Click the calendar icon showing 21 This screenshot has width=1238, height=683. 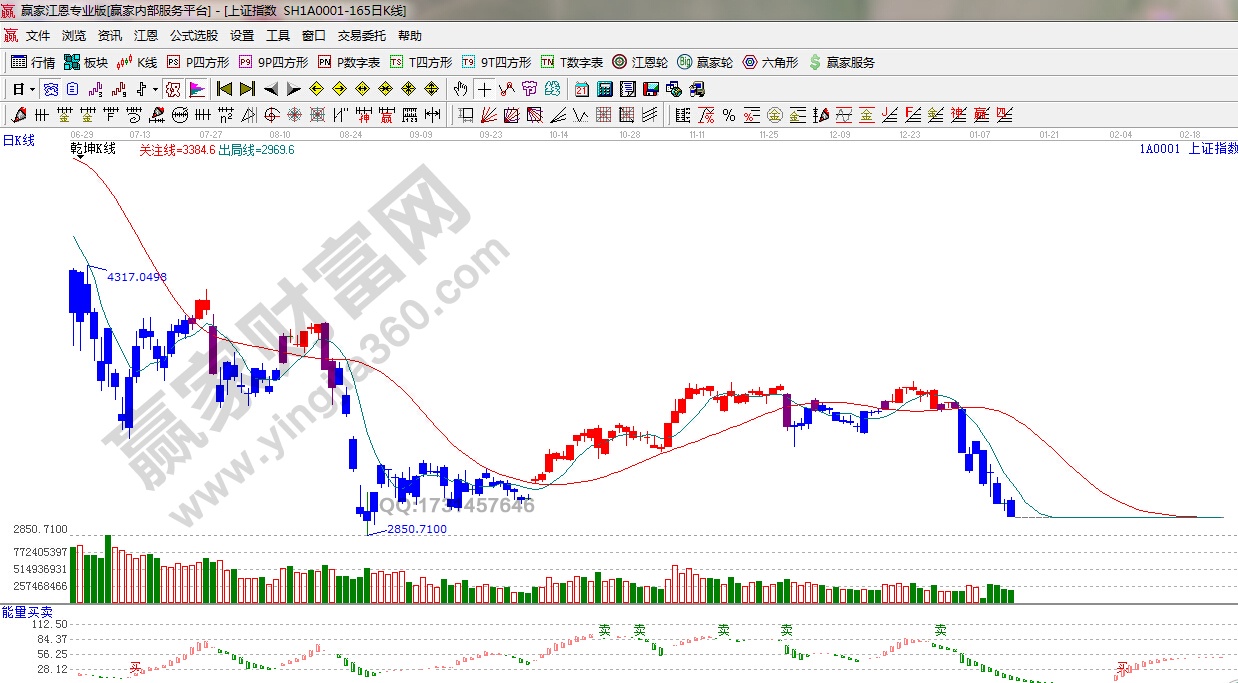pos(582,89)
